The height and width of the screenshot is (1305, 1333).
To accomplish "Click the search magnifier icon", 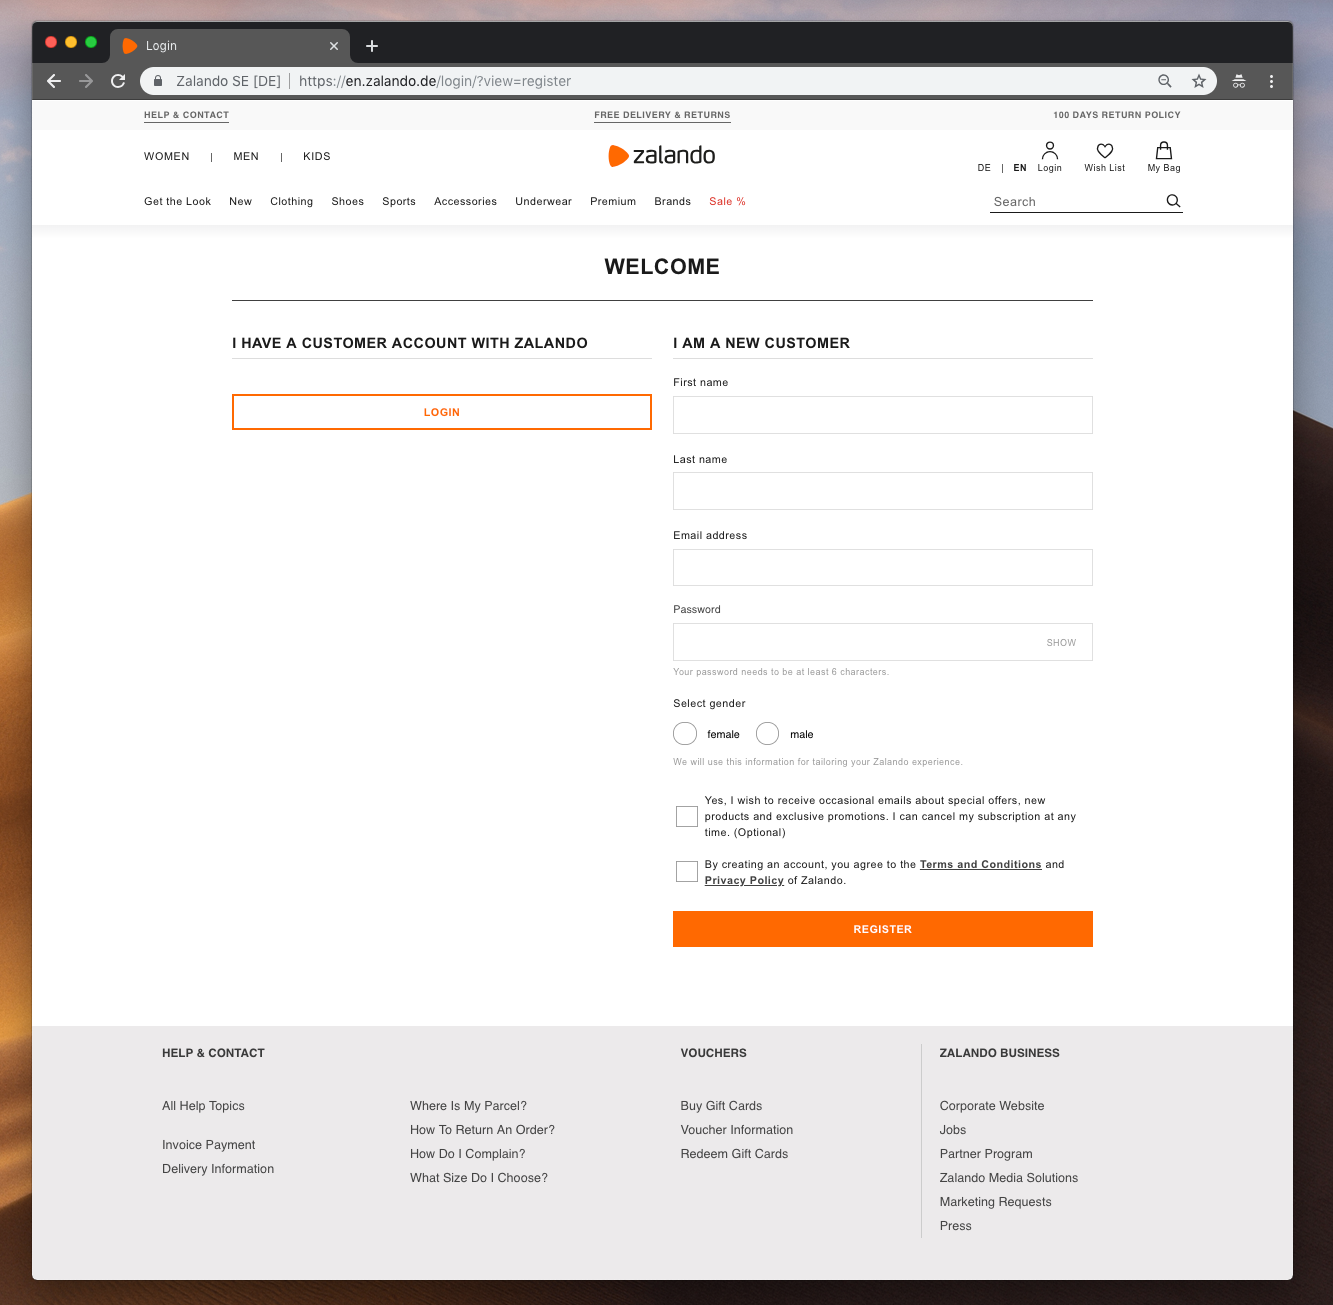I will coord(1172,201).
